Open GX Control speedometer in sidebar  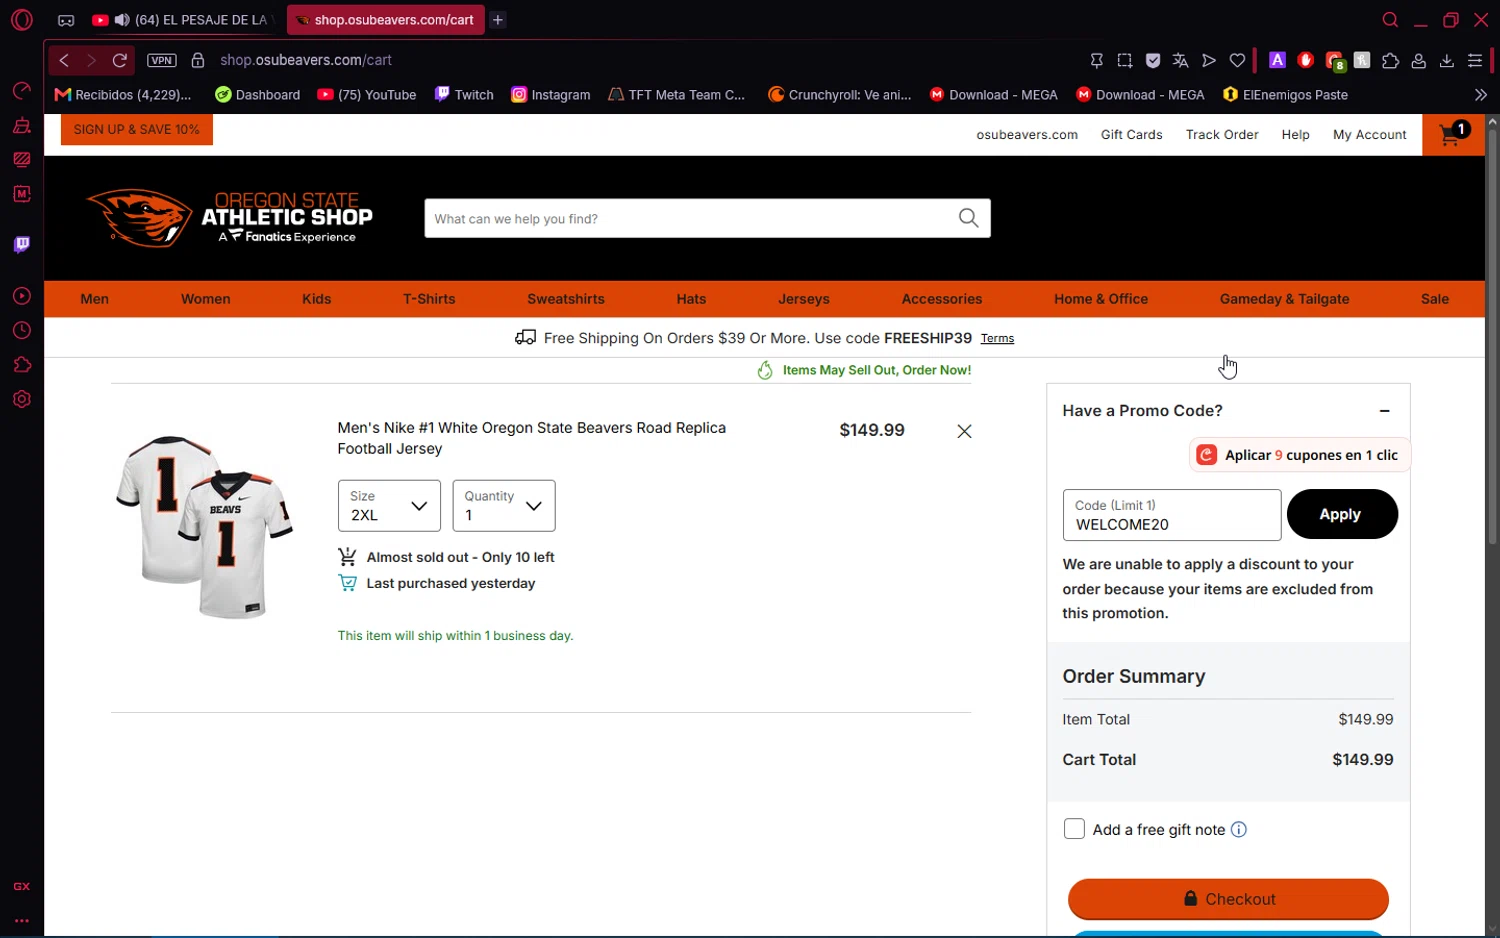tap(22, 91)
